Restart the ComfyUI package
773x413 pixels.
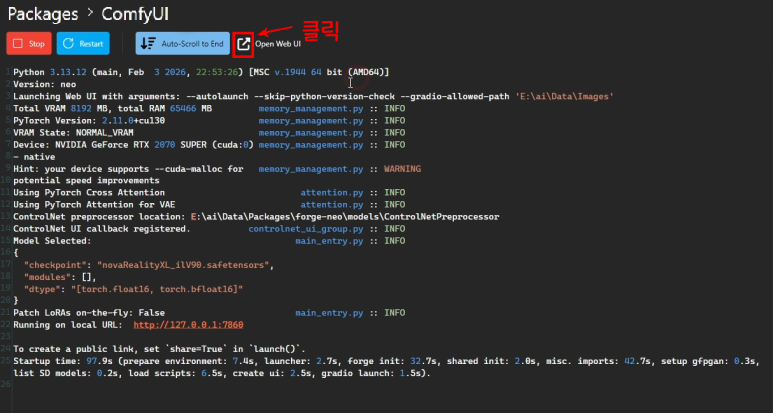pos(83,43)
